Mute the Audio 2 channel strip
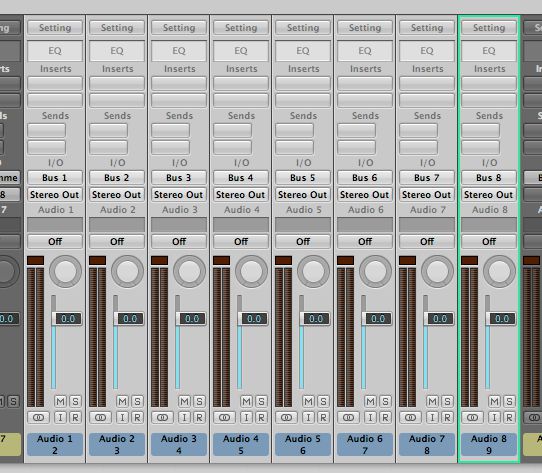The width and height of the screenshot is (542, 473). (122, 401)
